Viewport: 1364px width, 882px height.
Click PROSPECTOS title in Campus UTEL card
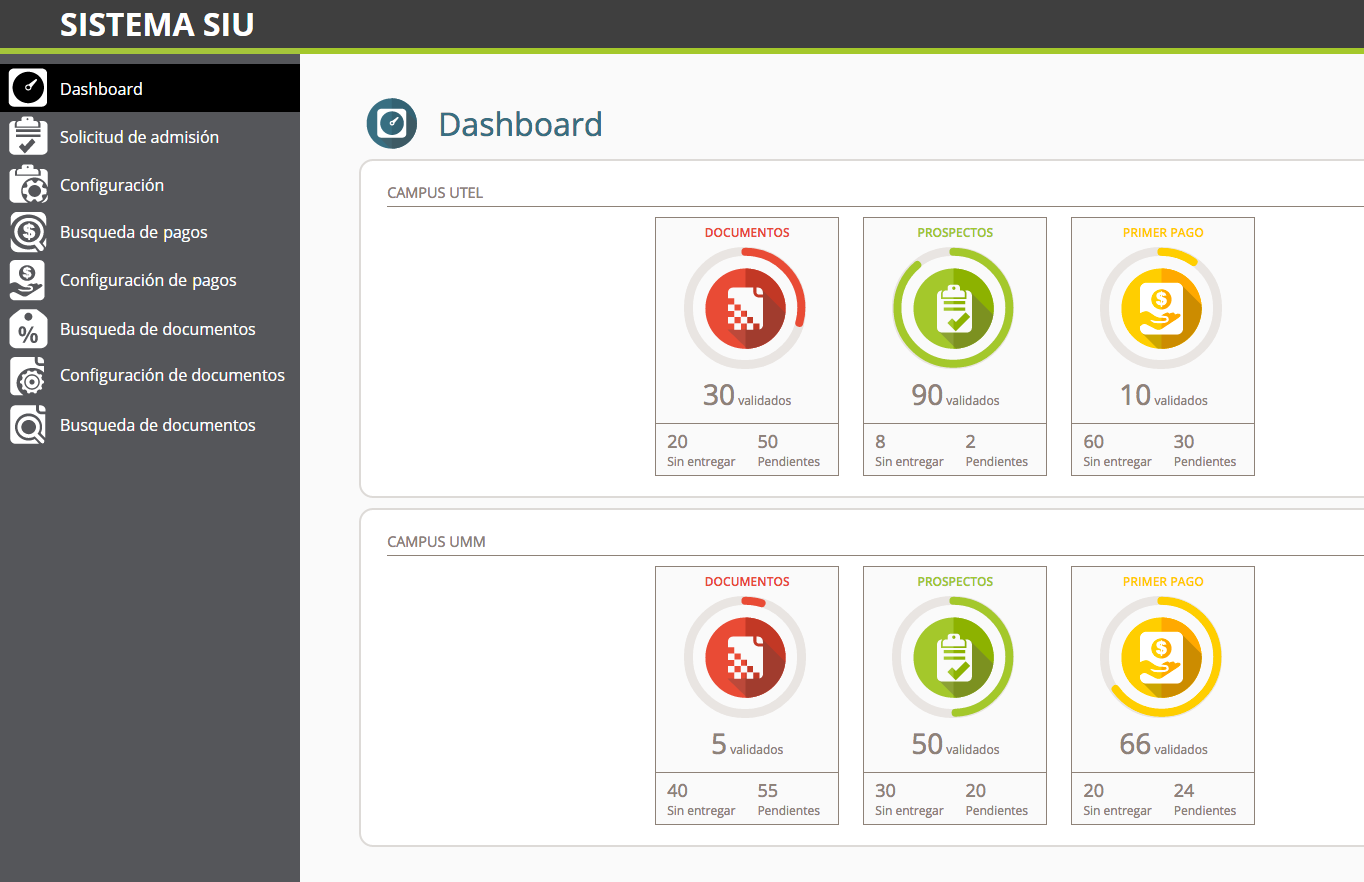pos(955,232)
